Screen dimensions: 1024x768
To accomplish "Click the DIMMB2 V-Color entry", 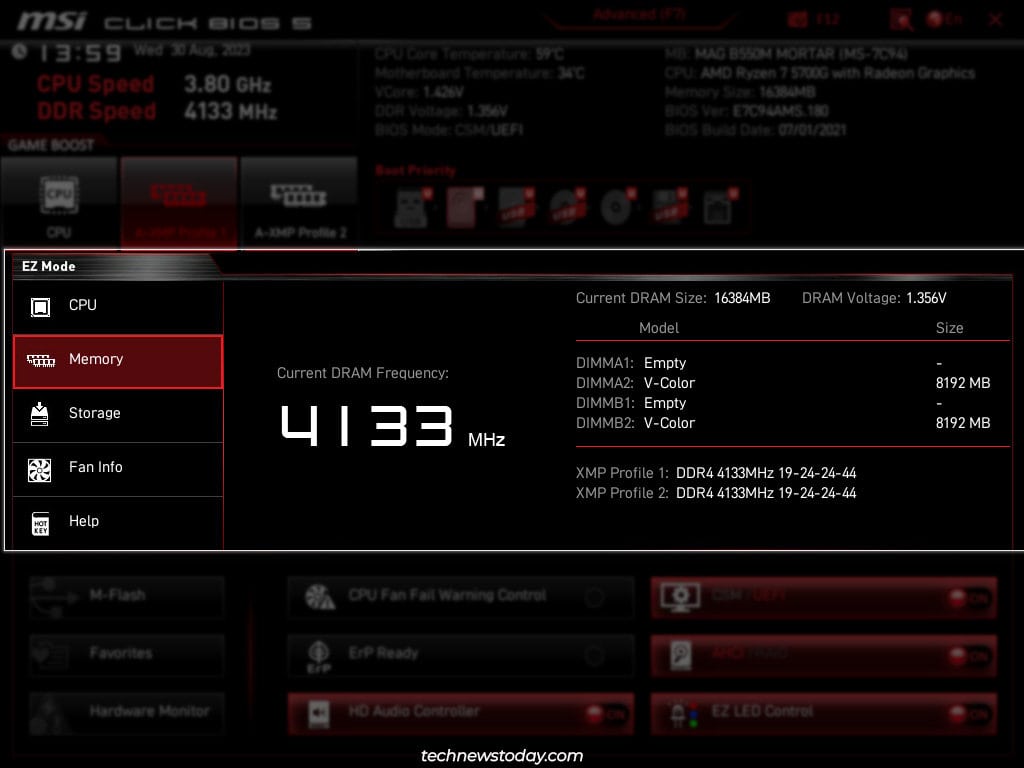I will click(669, 423).
